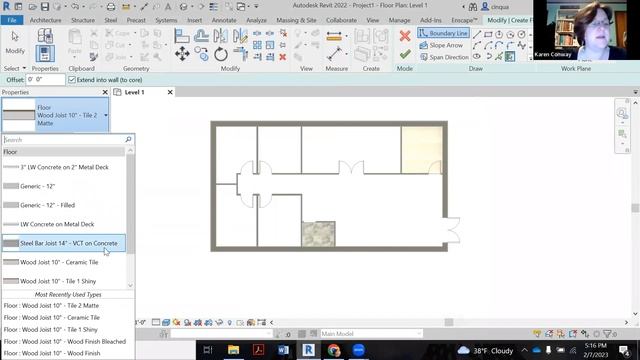Viewport: 640px width, 360px height.
Task: Click the Save icon in quick access toolbar
Action: click(x=44, y=7)
